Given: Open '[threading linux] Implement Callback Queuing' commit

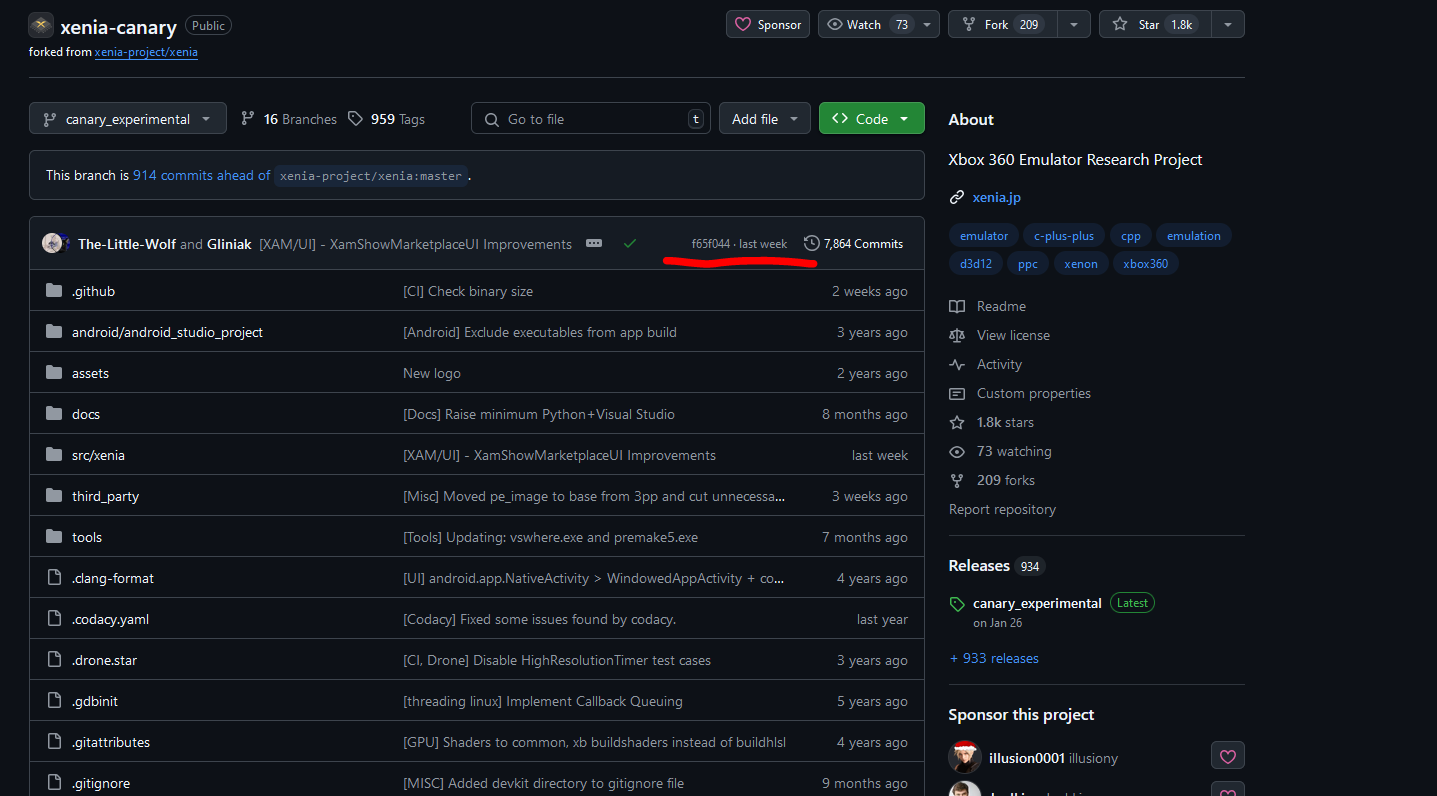Looking at the screenshot, I should click(x=543, y=701).
